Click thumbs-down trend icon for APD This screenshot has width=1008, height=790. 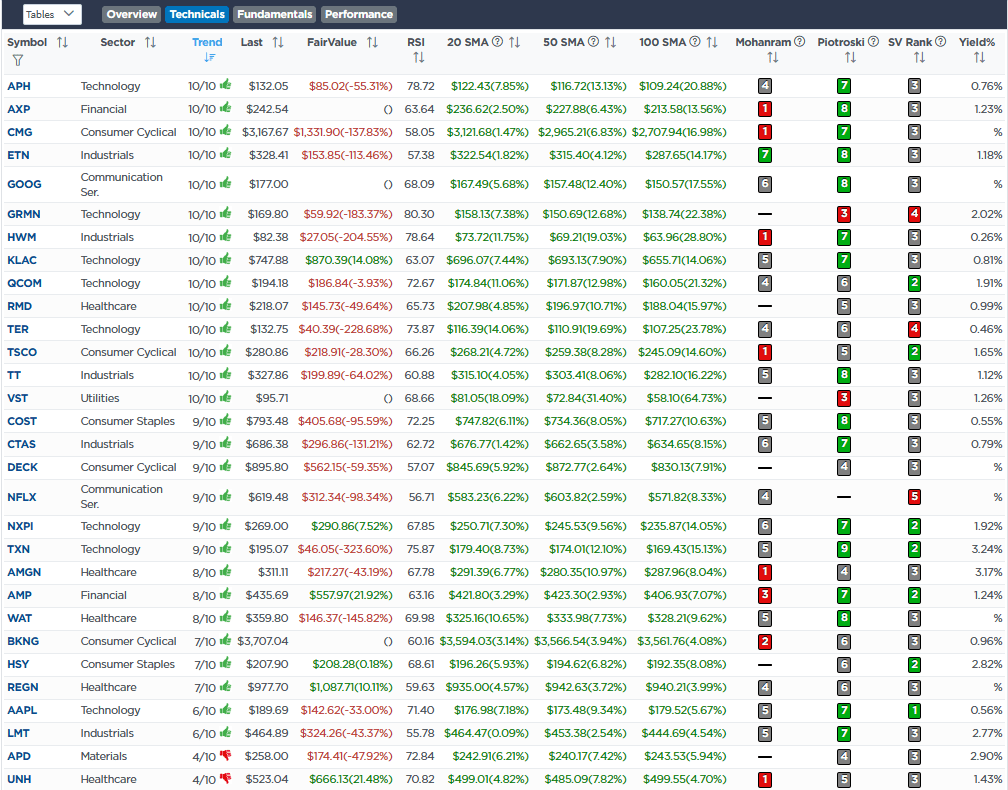(x=225, y=755)
